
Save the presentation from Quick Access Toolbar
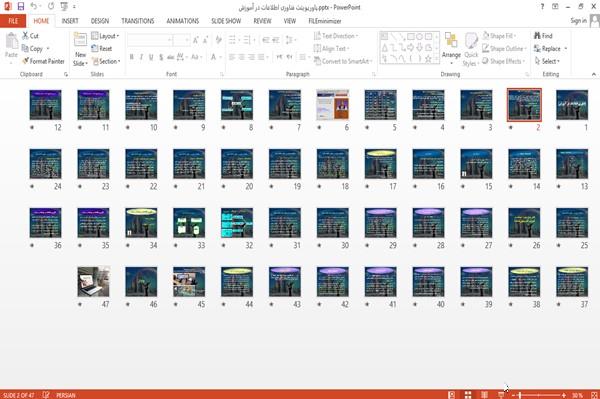coord(21,7)
